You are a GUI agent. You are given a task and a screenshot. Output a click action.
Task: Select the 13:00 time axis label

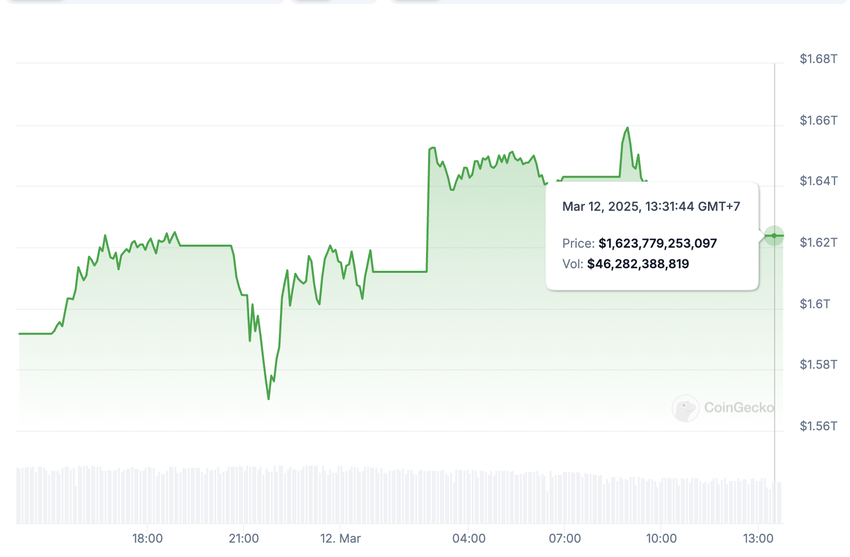click(x=758, y=538)
